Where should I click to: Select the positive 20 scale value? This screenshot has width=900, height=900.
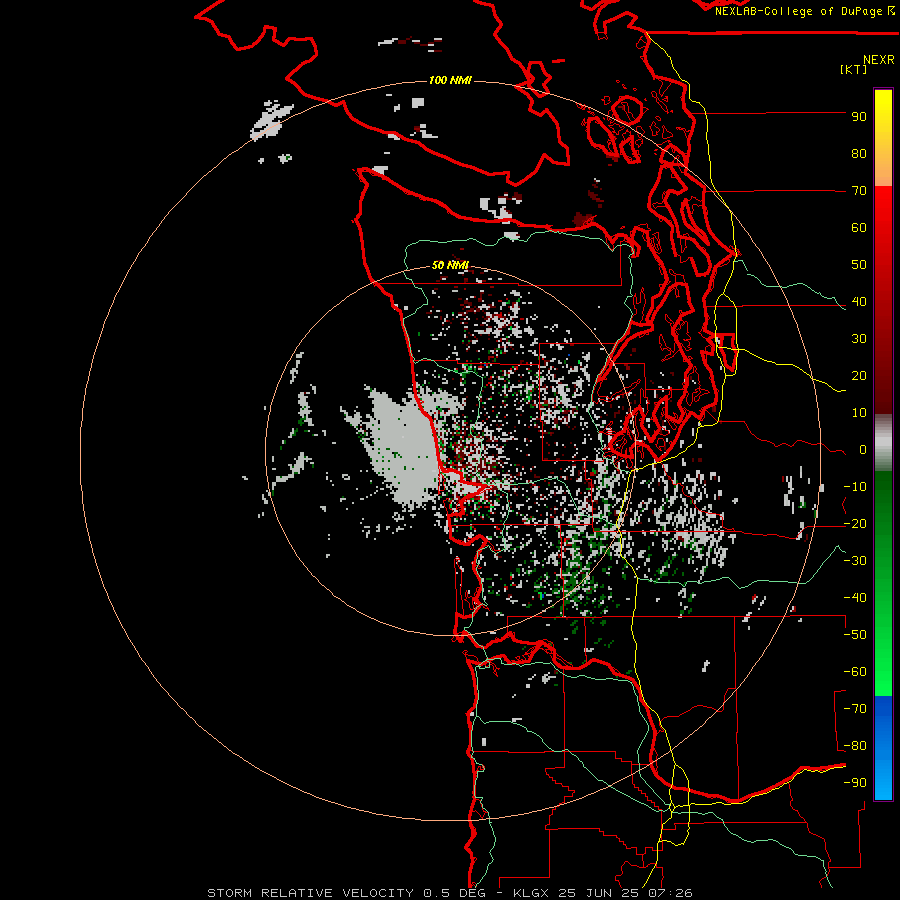tap(859, 376)
